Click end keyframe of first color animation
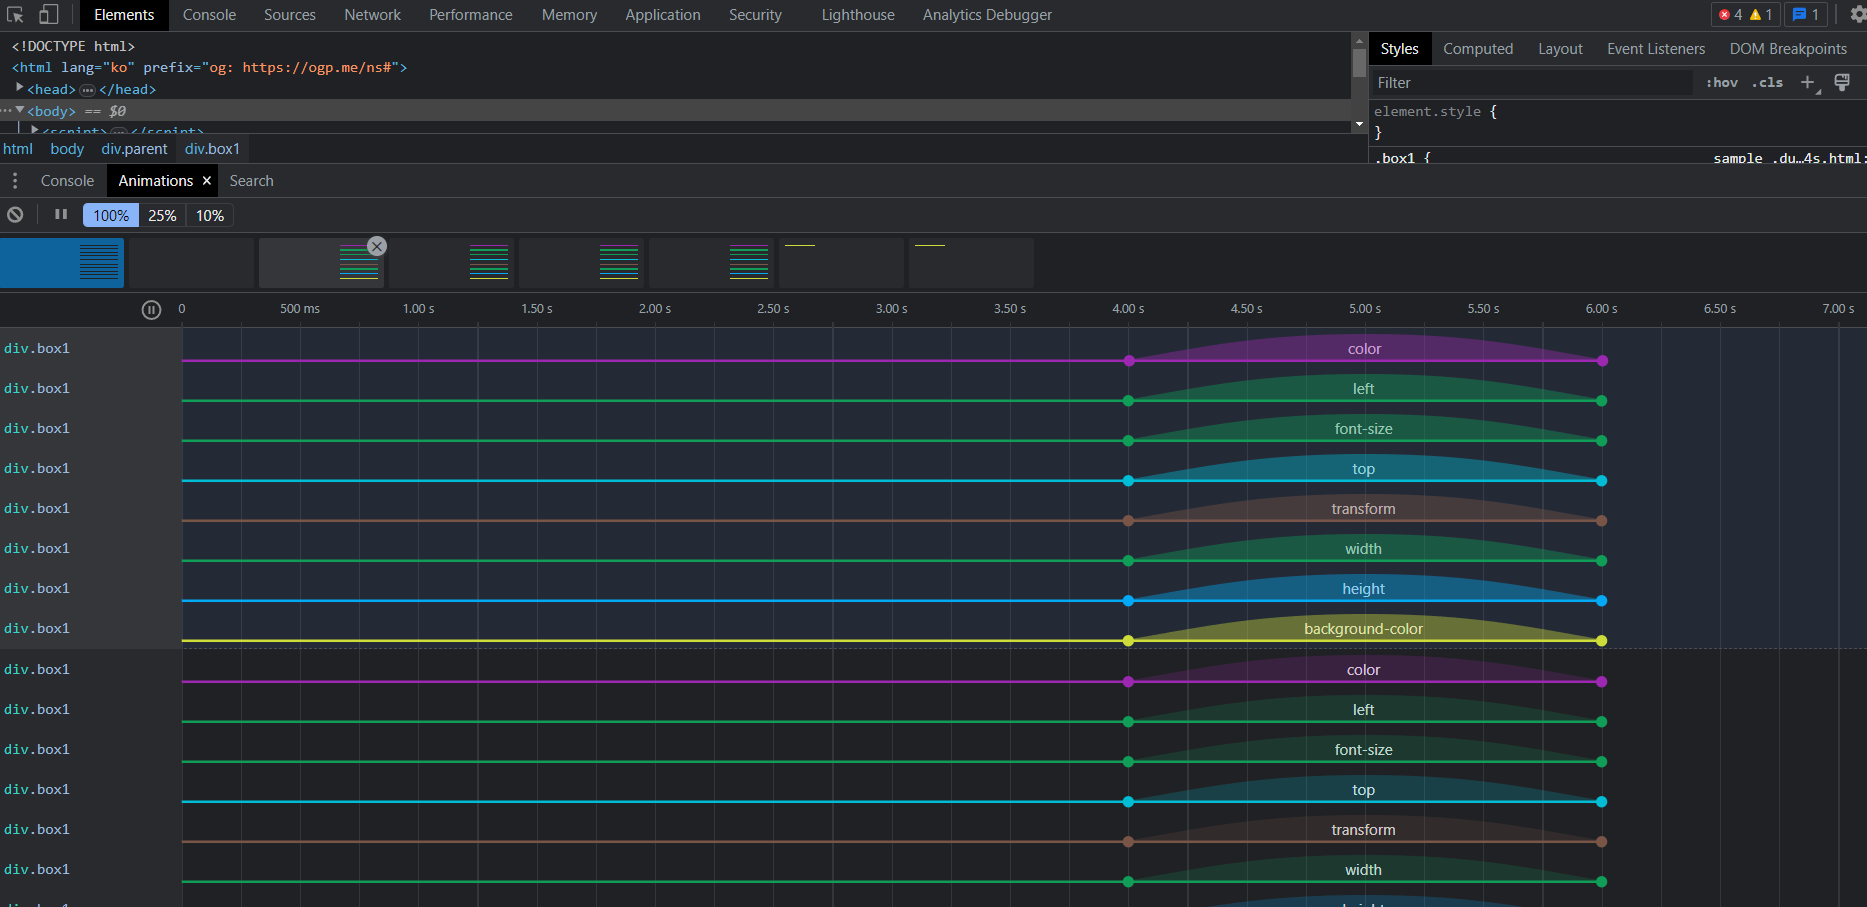1867x907 pixels. point(1602,361)
